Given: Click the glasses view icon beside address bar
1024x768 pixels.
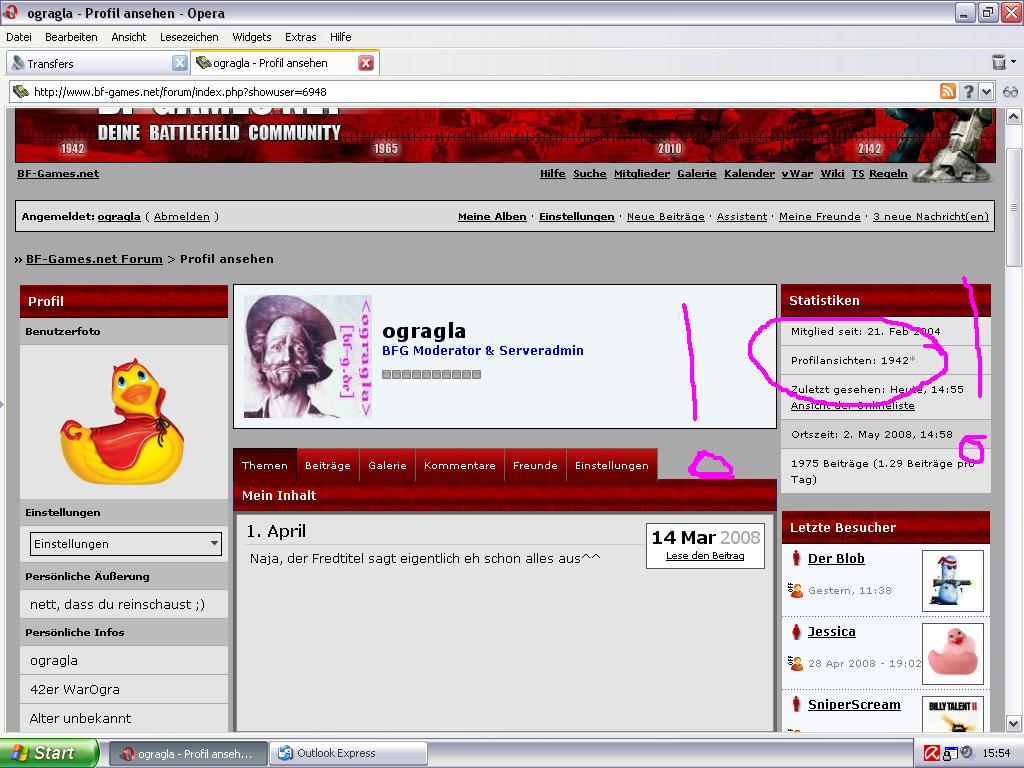Looking at the screenshot, I should point(1010,92).
